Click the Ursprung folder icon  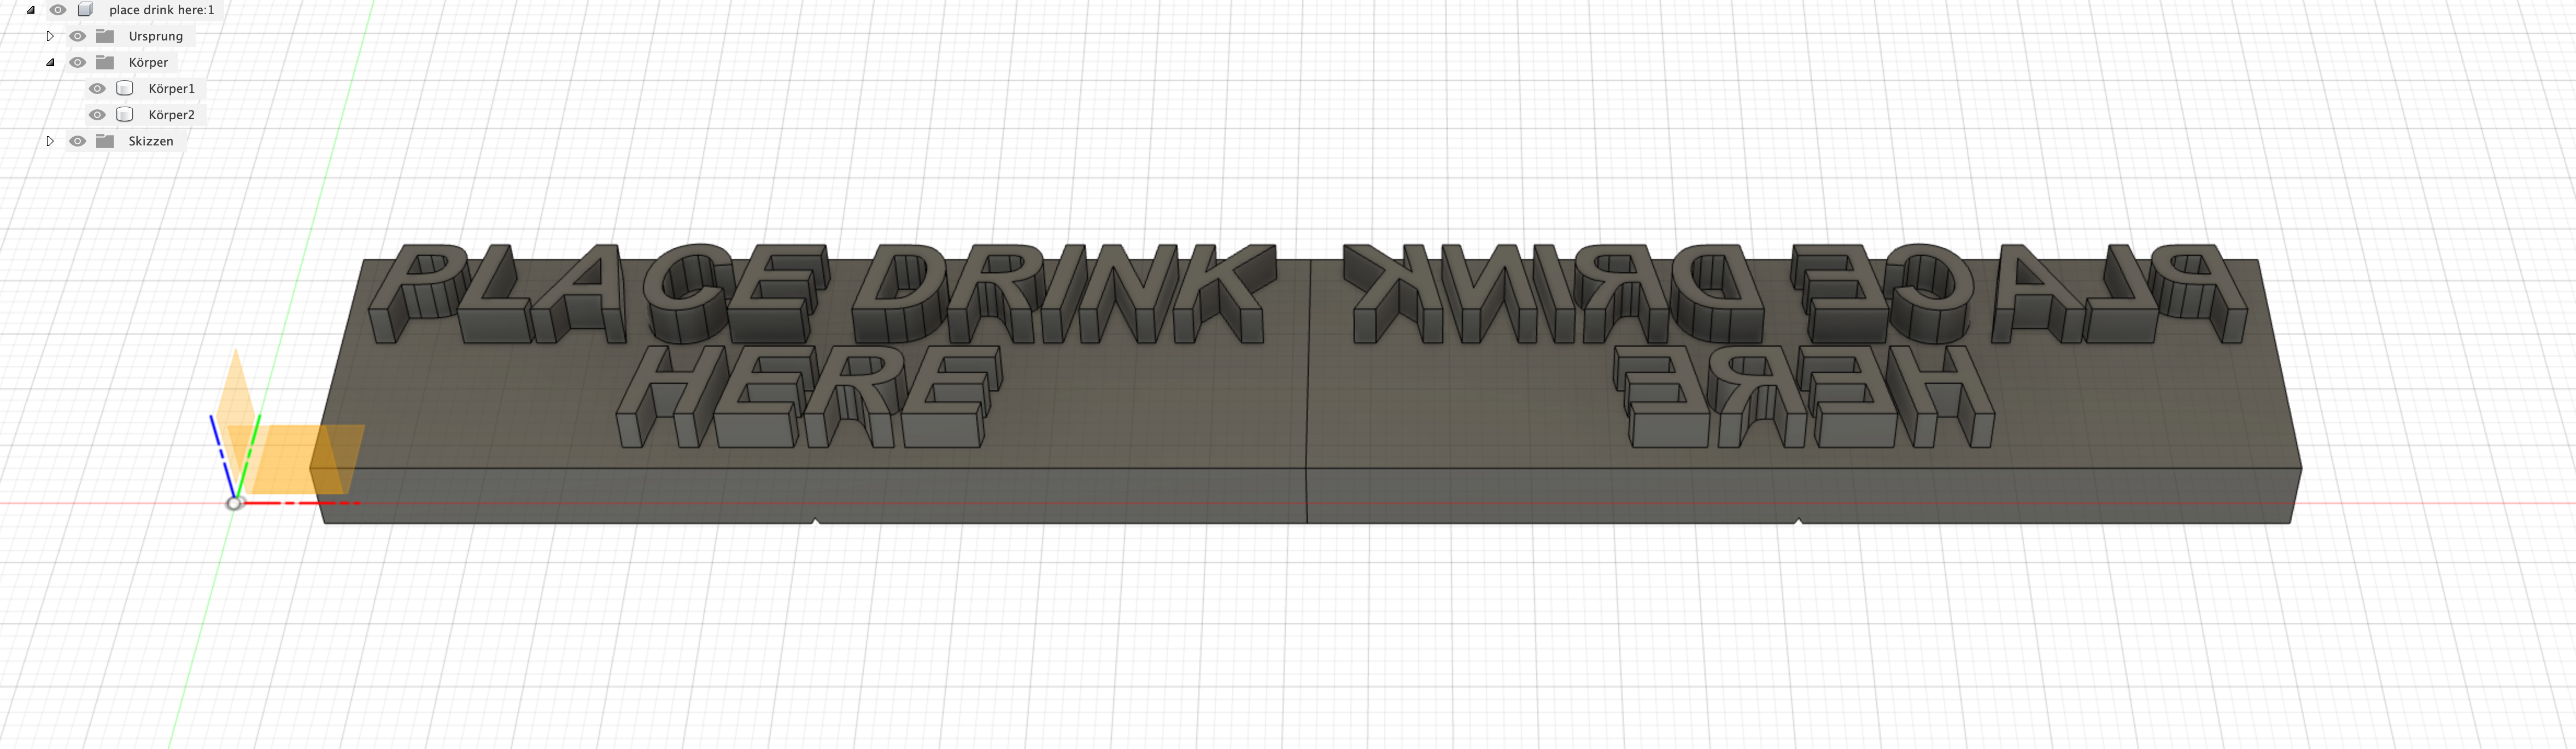pyautogui.click(x=105, y=36)
